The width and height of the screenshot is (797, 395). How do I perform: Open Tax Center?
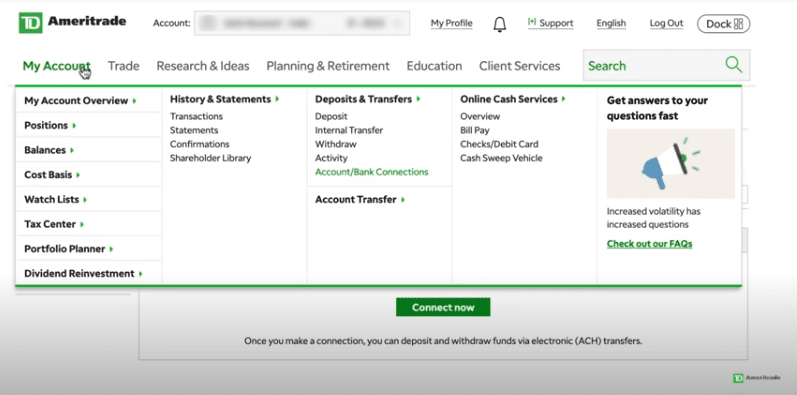[x=54, y=224]
